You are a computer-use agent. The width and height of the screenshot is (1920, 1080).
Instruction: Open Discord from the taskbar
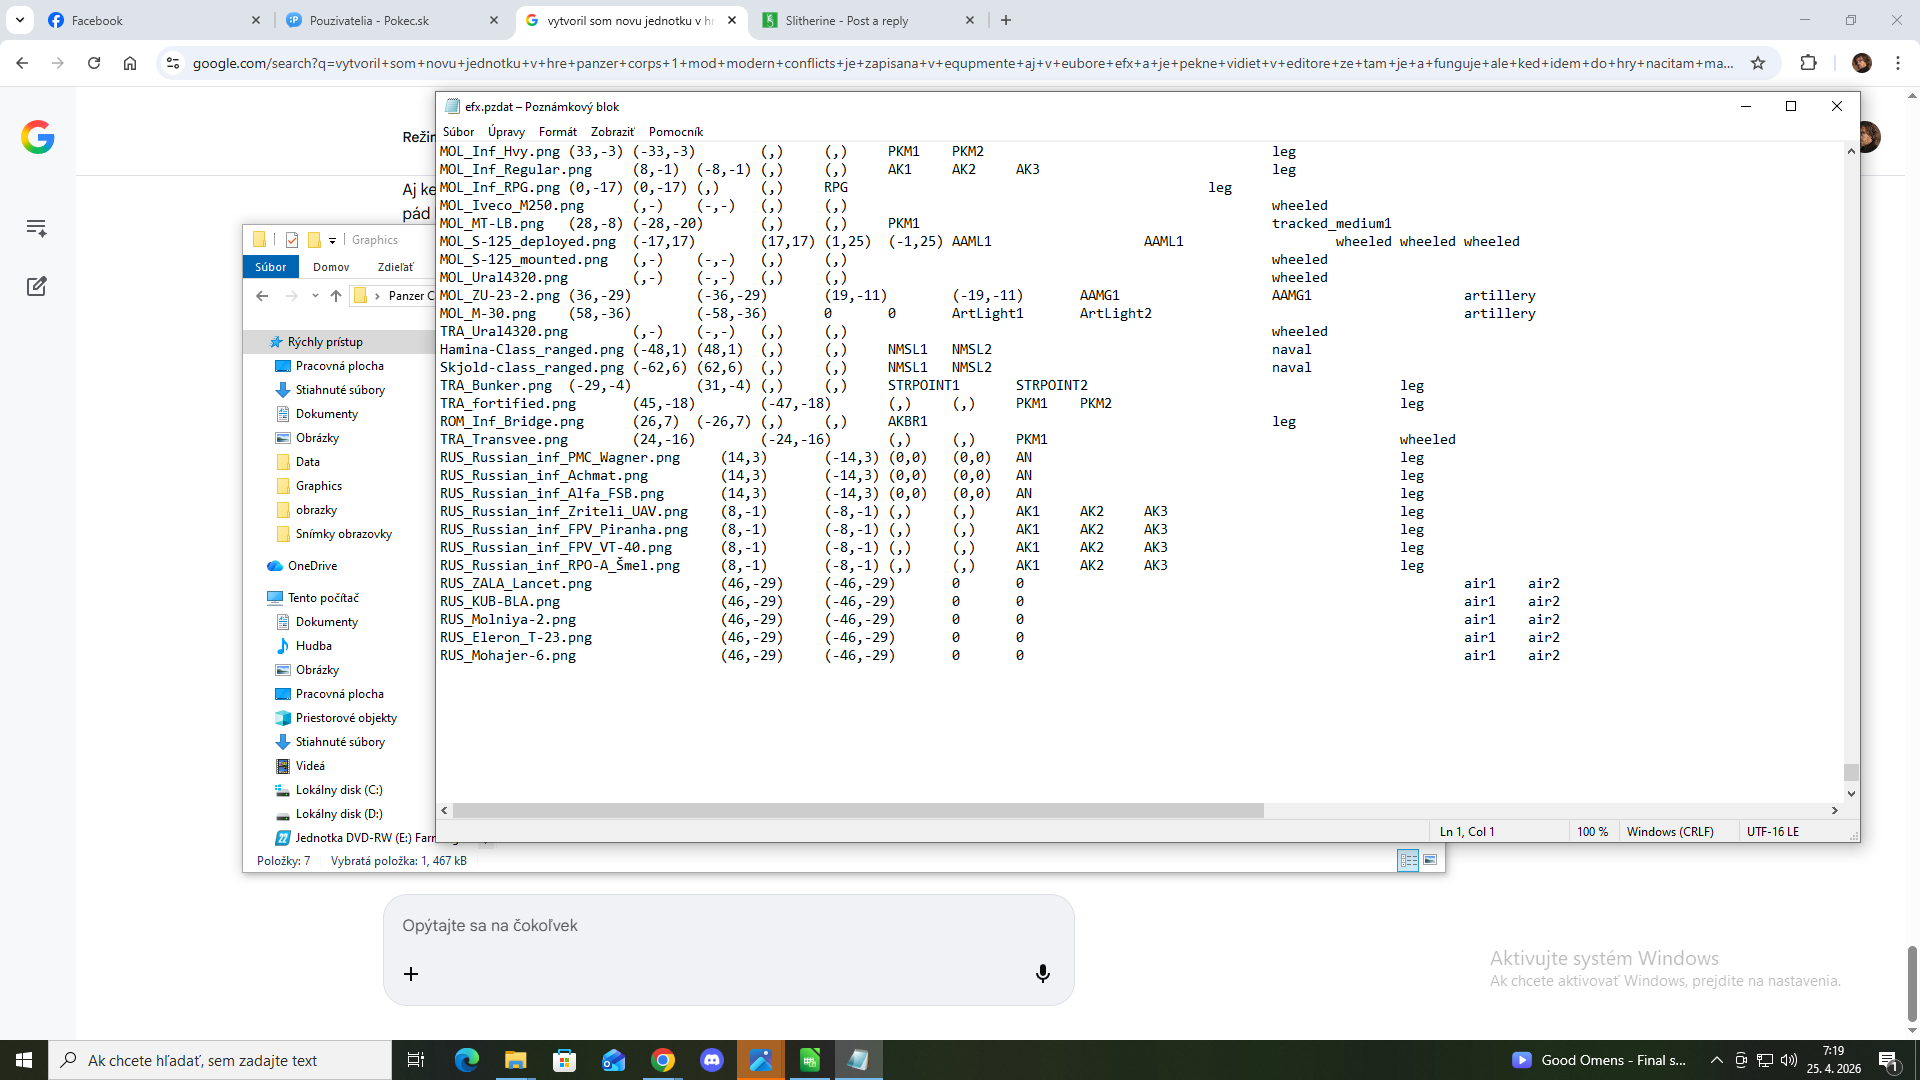tap(712, 1060)
